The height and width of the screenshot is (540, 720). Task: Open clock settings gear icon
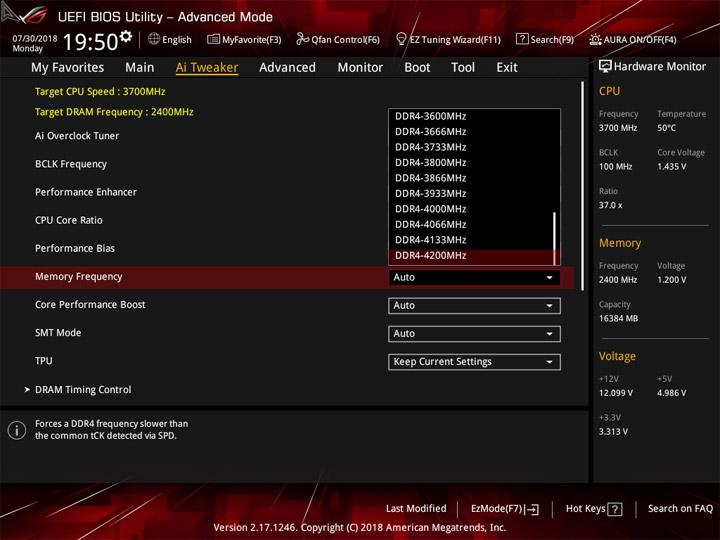[125, 36]
